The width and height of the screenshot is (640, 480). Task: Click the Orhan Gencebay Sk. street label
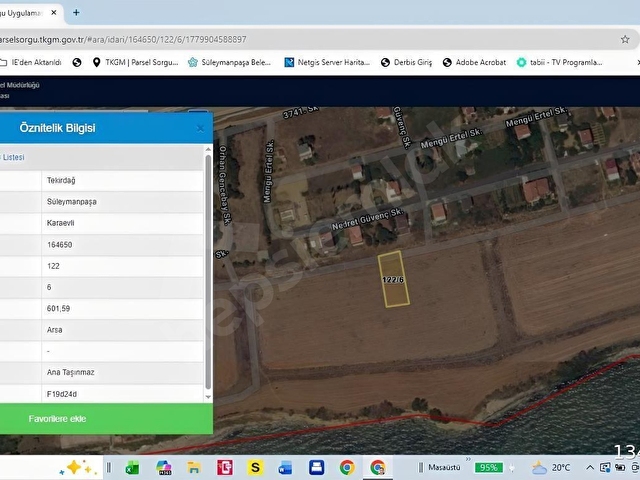225,185
